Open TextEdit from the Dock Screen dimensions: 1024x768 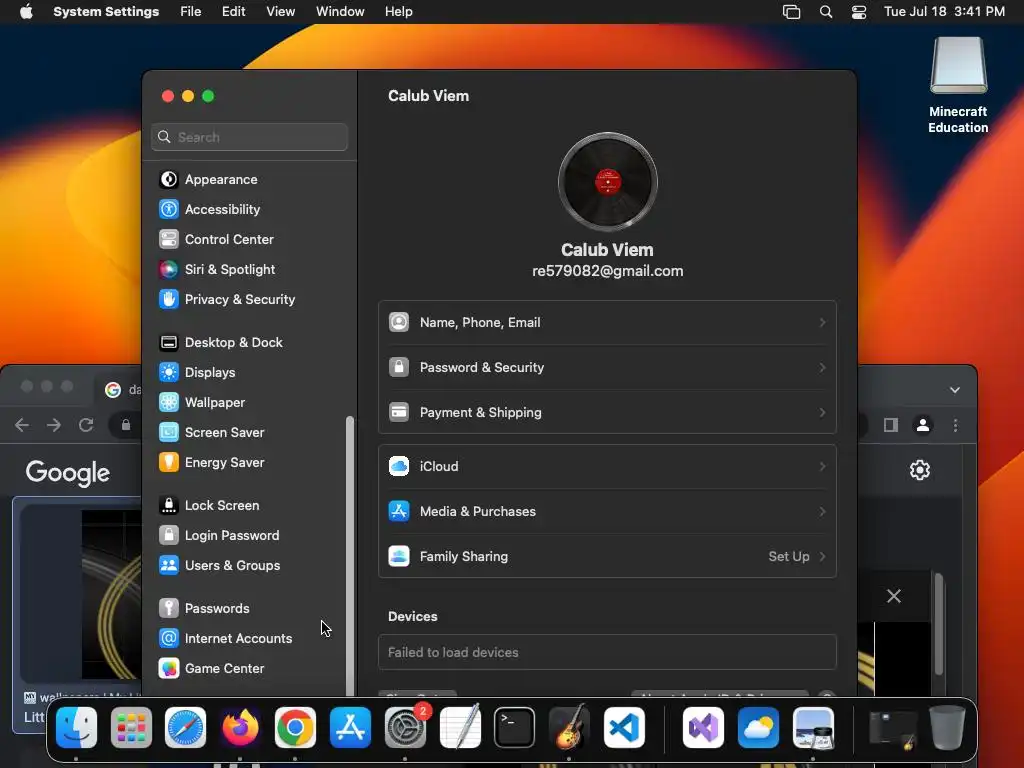coord(460,728)
